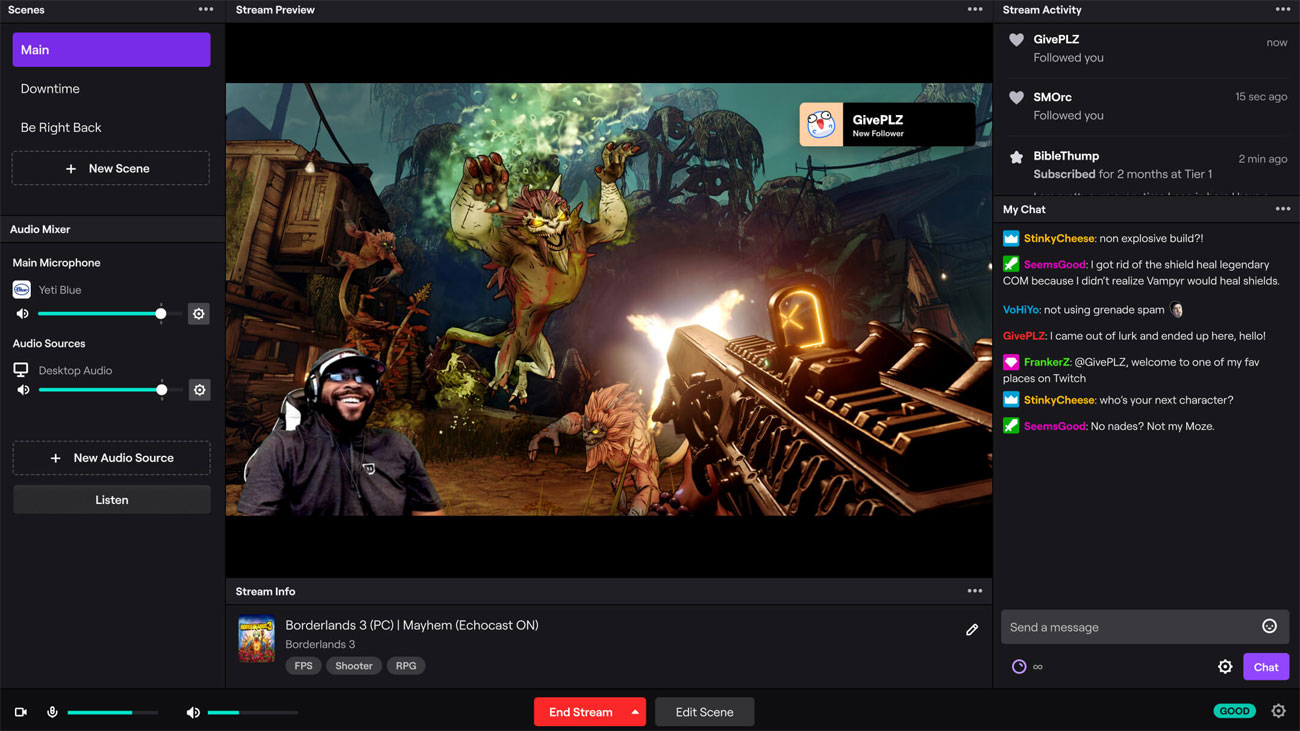Click FrankerZ username in chat
The width and height of the screenshot is (1300, 731).
[1047, 362]
